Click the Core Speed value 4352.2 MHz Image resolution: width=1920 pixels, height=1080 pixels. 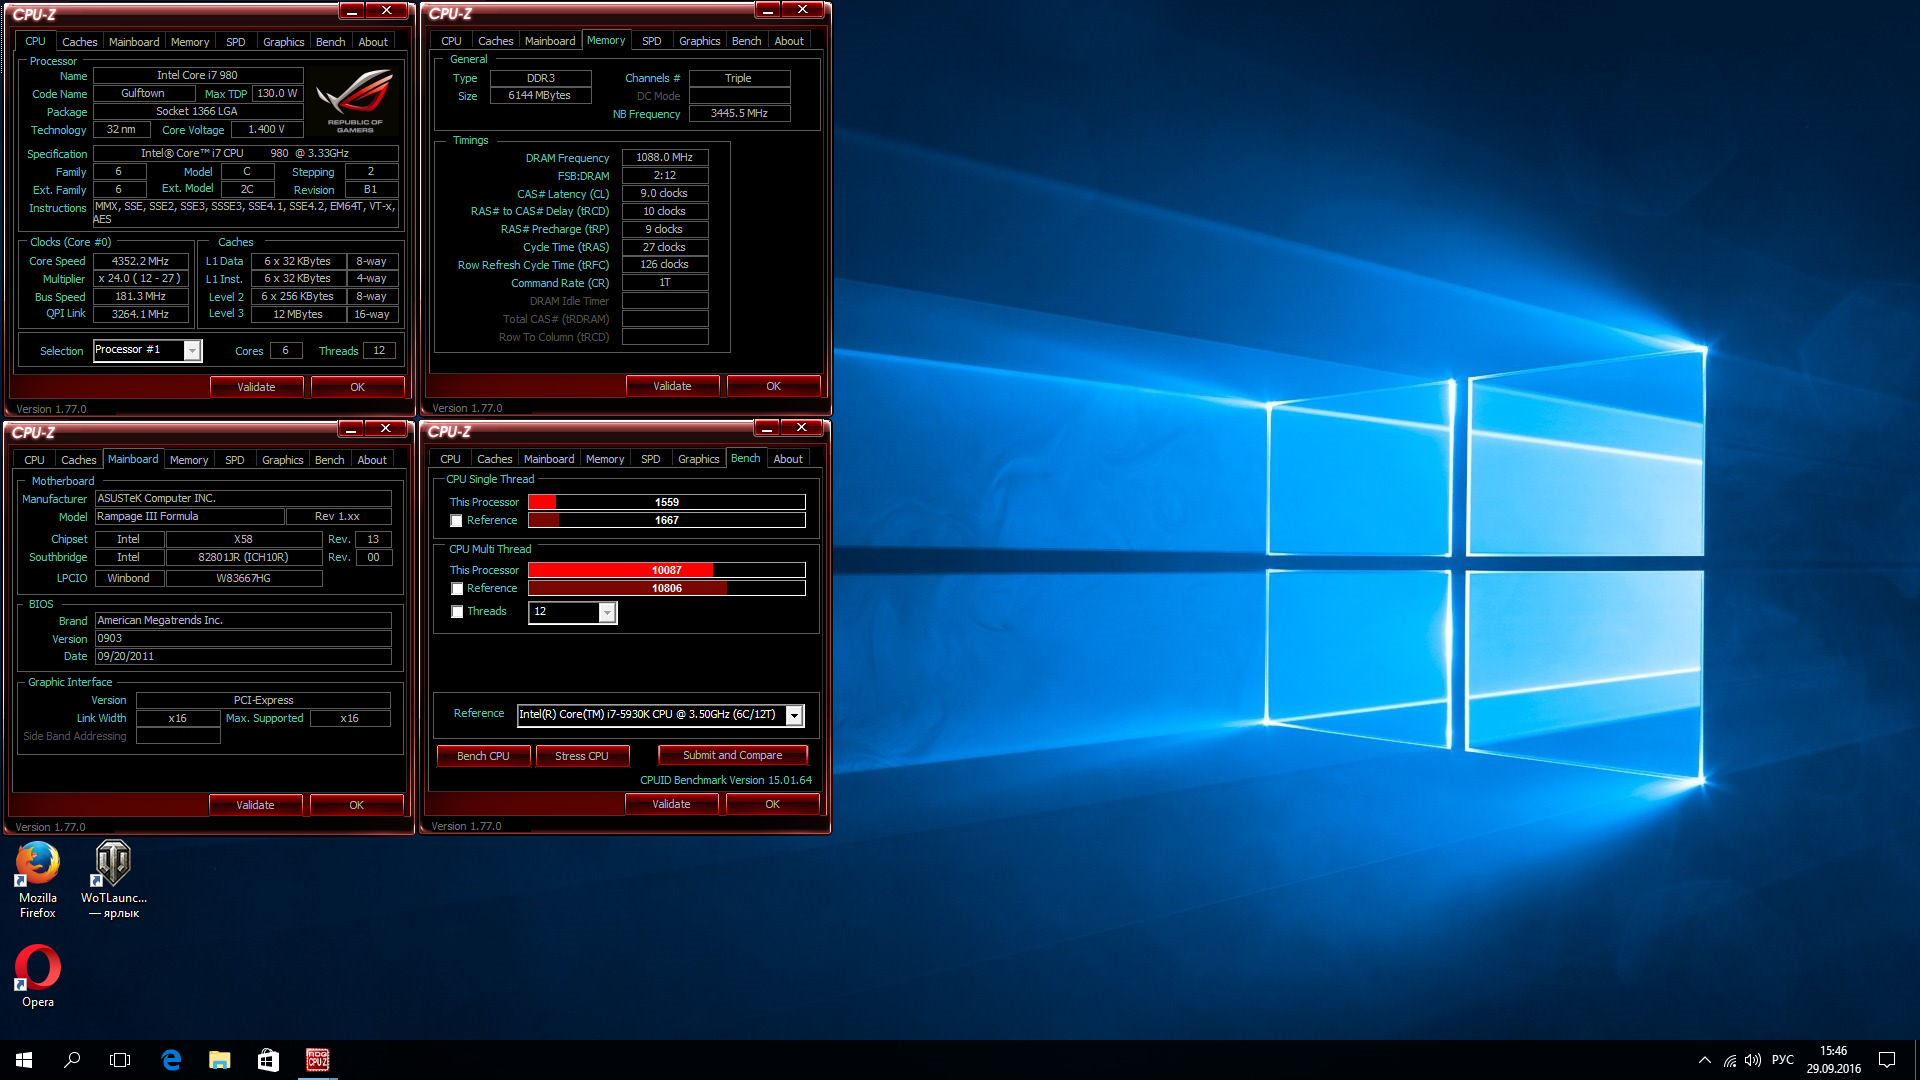tap(141, 261)
